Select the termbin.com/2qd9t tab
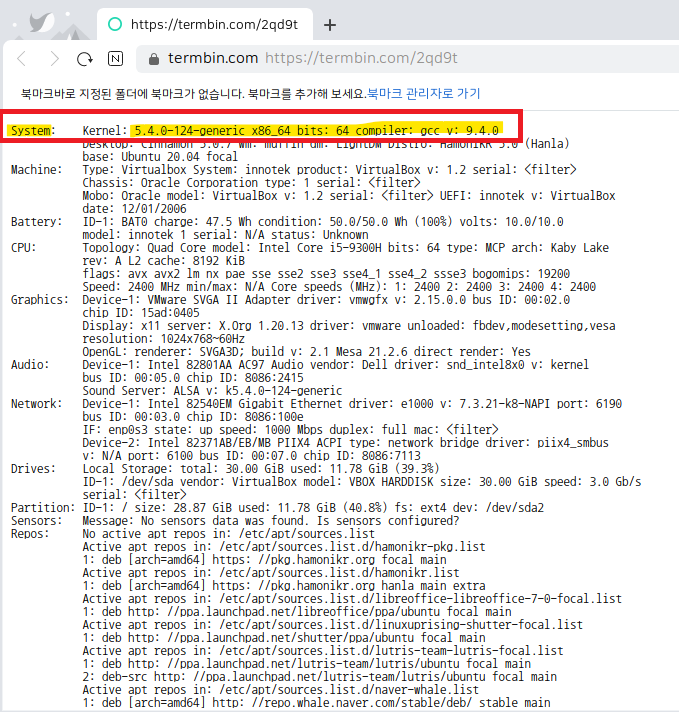 [x=205, y=24]
